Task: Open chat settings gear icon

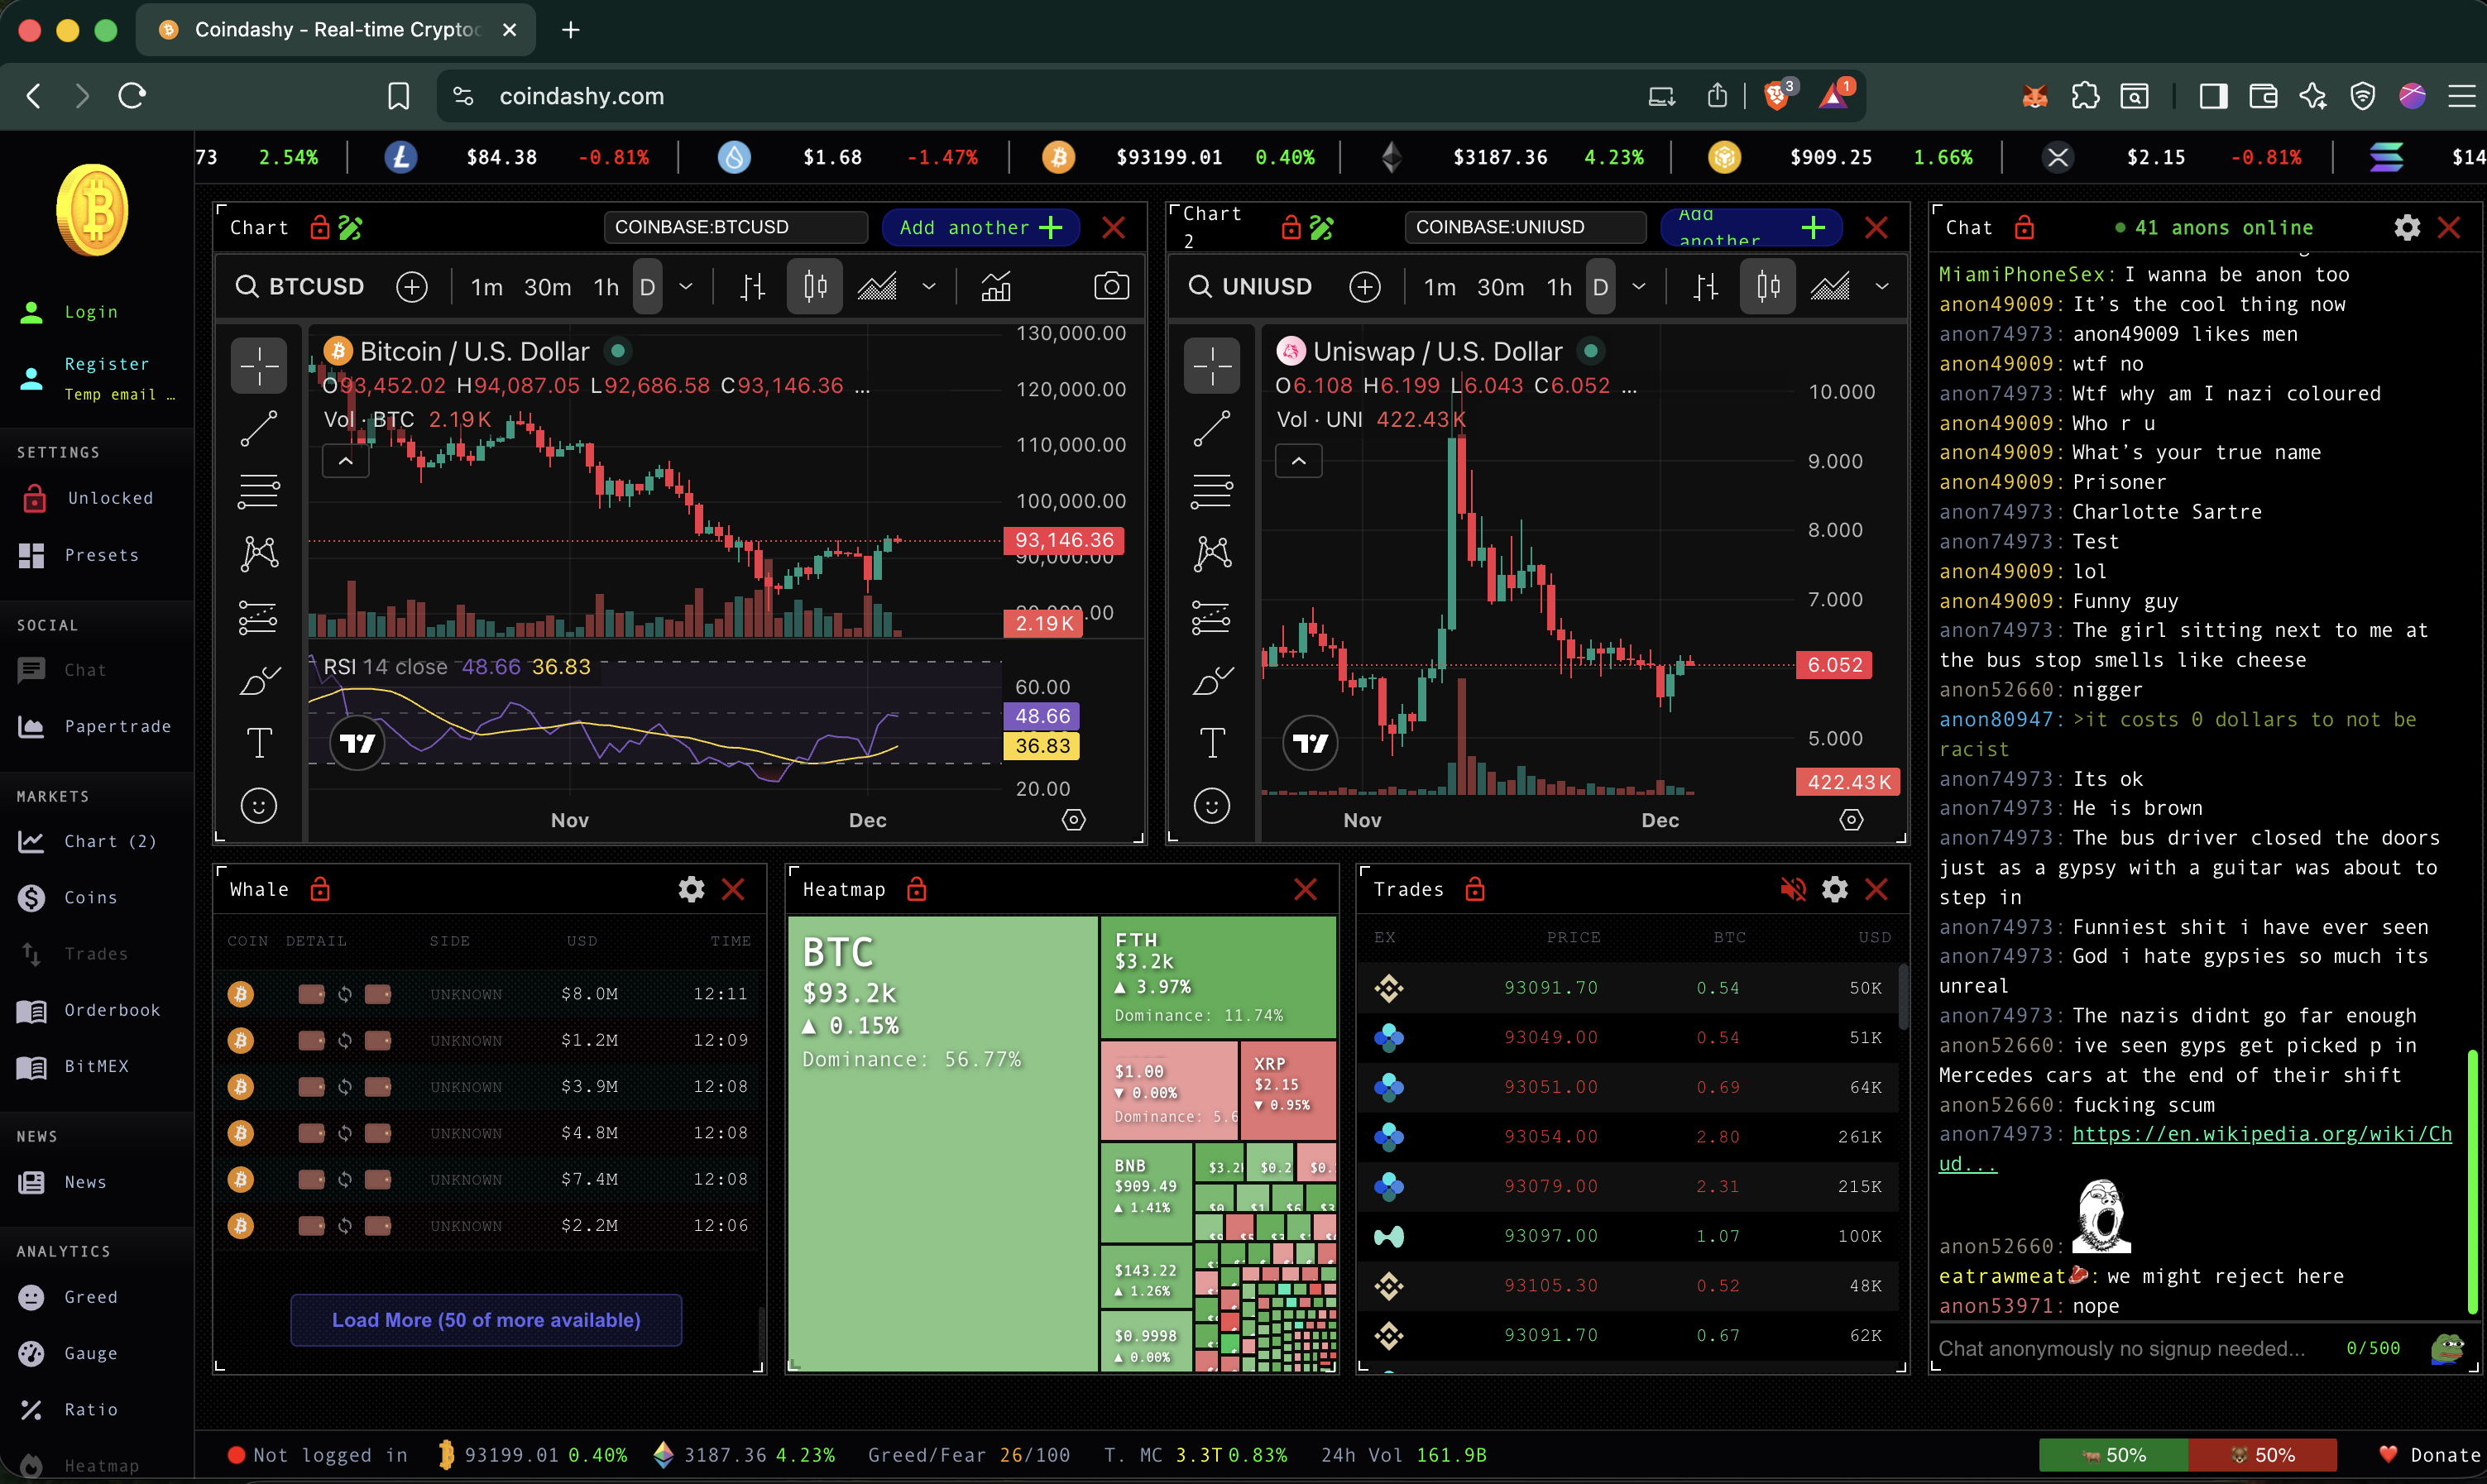Action: tap(2407, 228)
